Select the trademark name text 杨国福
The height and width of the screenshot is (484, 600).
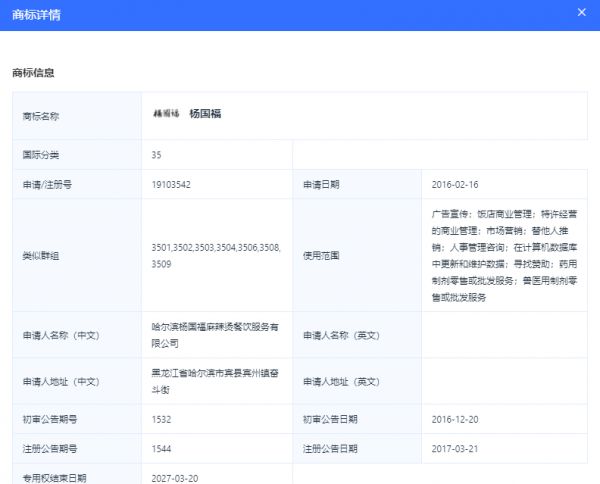click(x=205, y=114)
